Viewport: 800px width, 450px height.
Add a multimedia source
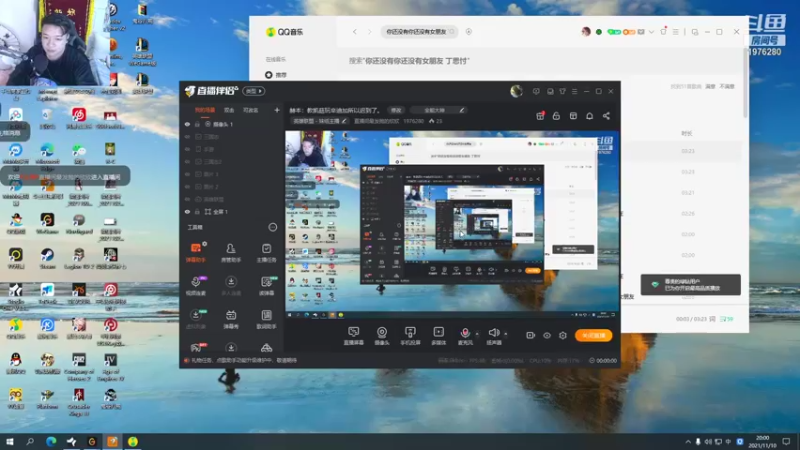tap(438, 336)
